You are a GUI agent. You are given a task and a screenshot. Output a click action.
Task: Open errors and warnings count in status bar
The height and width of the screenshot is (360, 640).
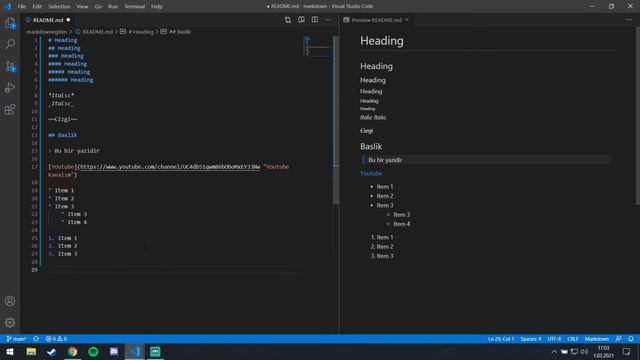click(x=56, y=339)
